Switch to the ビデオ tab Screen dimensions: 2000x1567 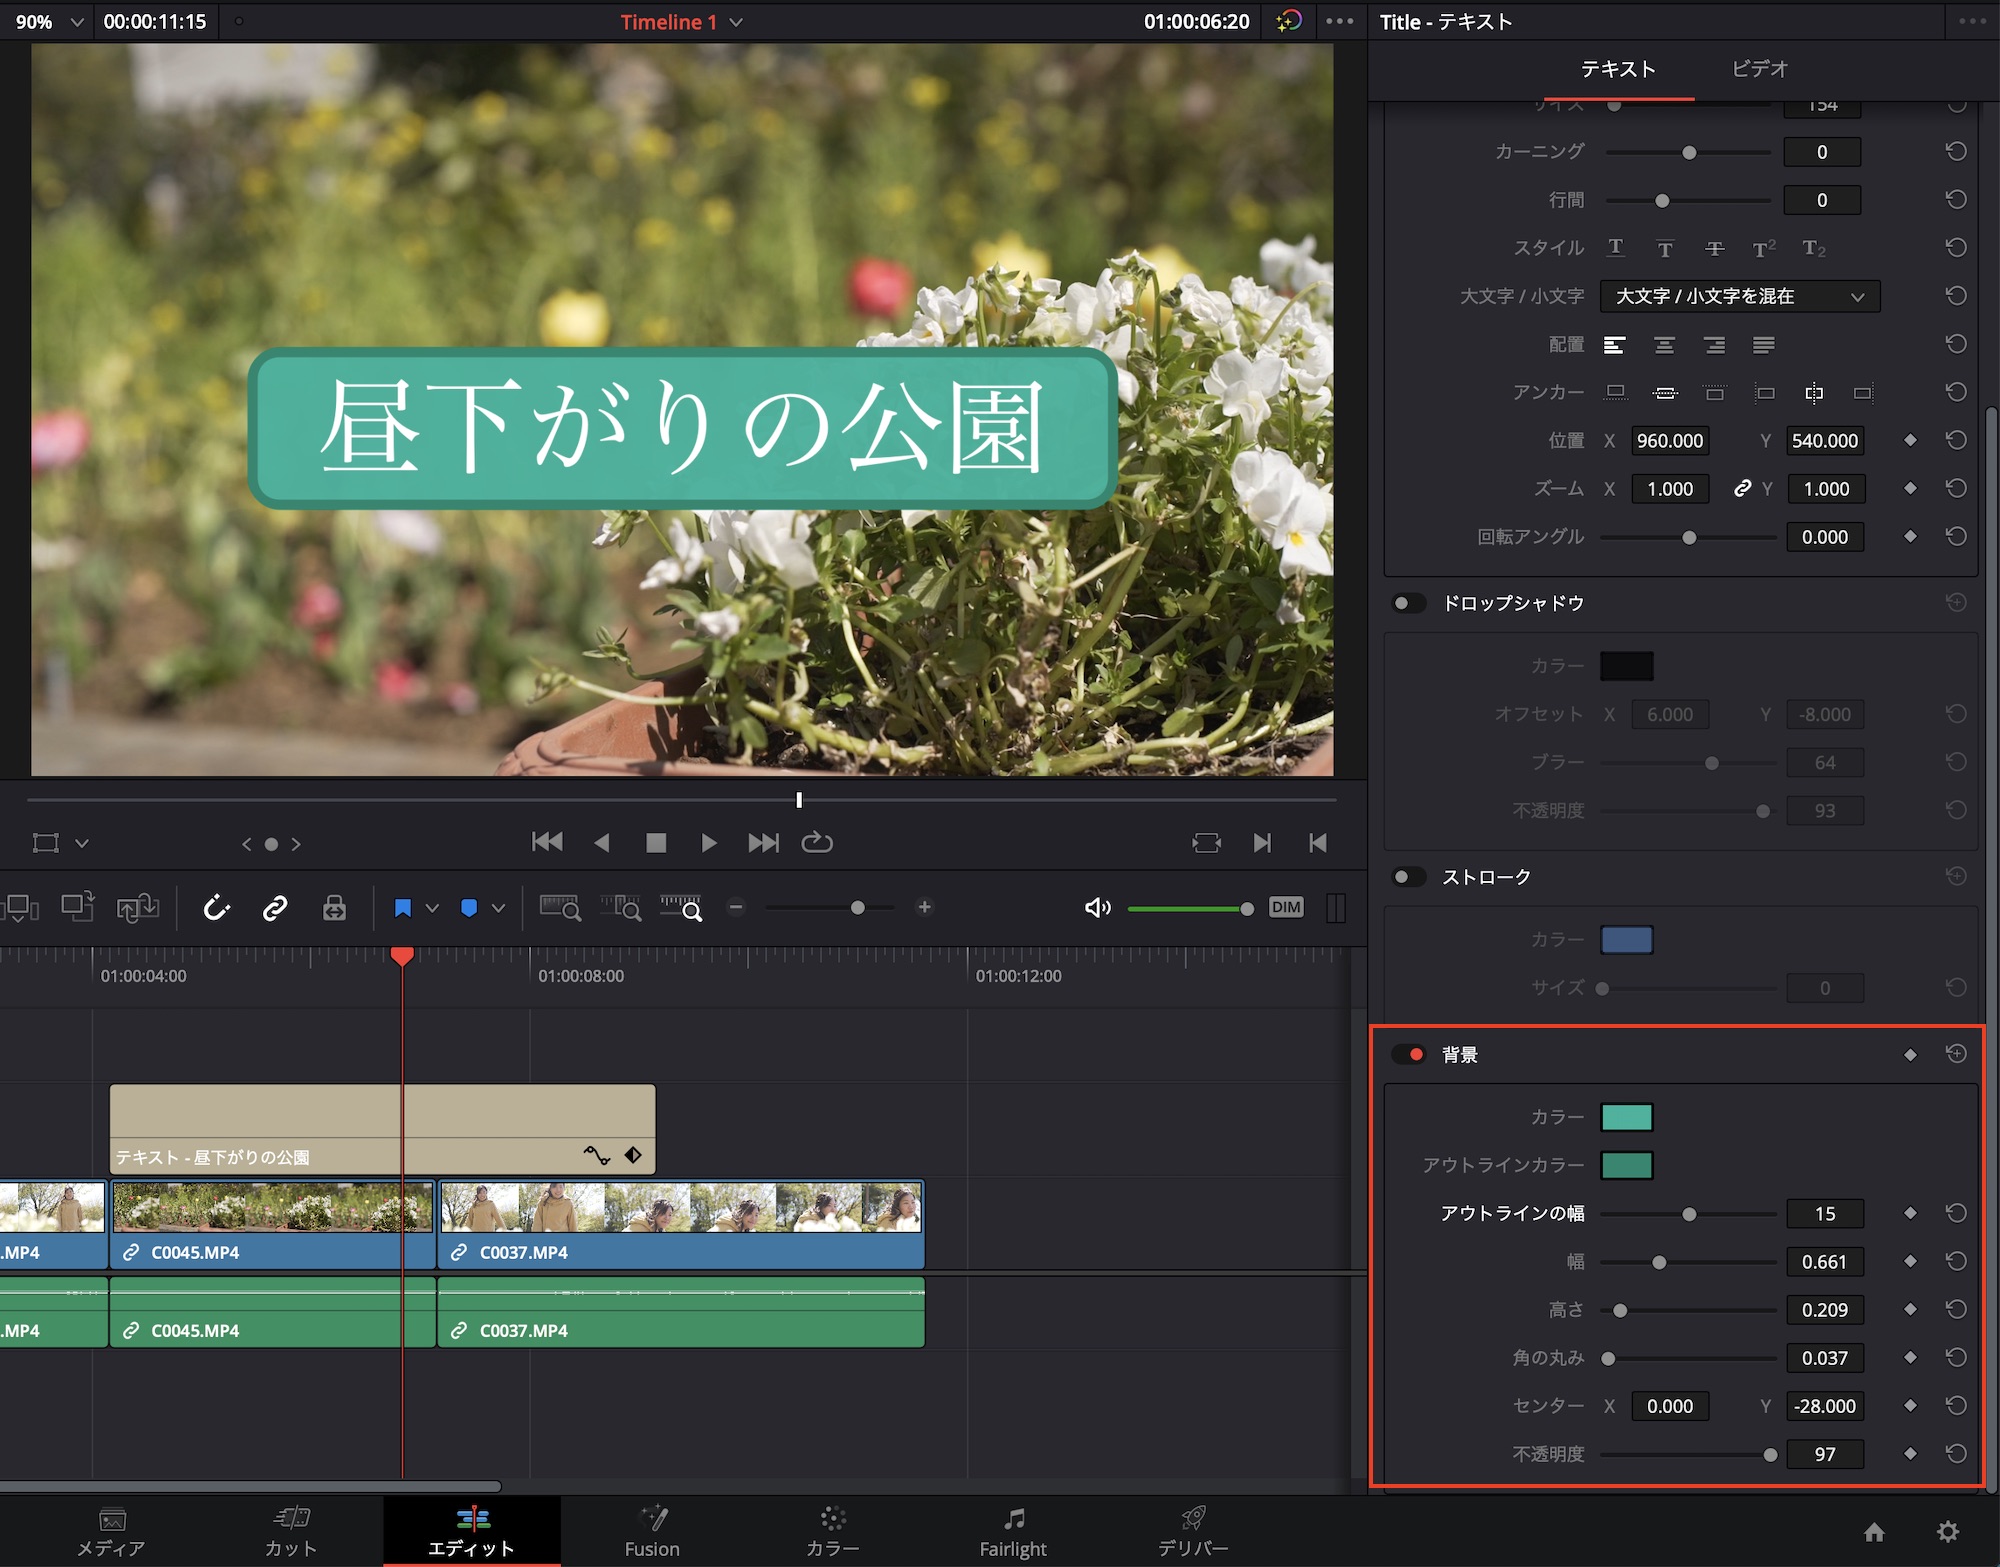(1759, 69)
